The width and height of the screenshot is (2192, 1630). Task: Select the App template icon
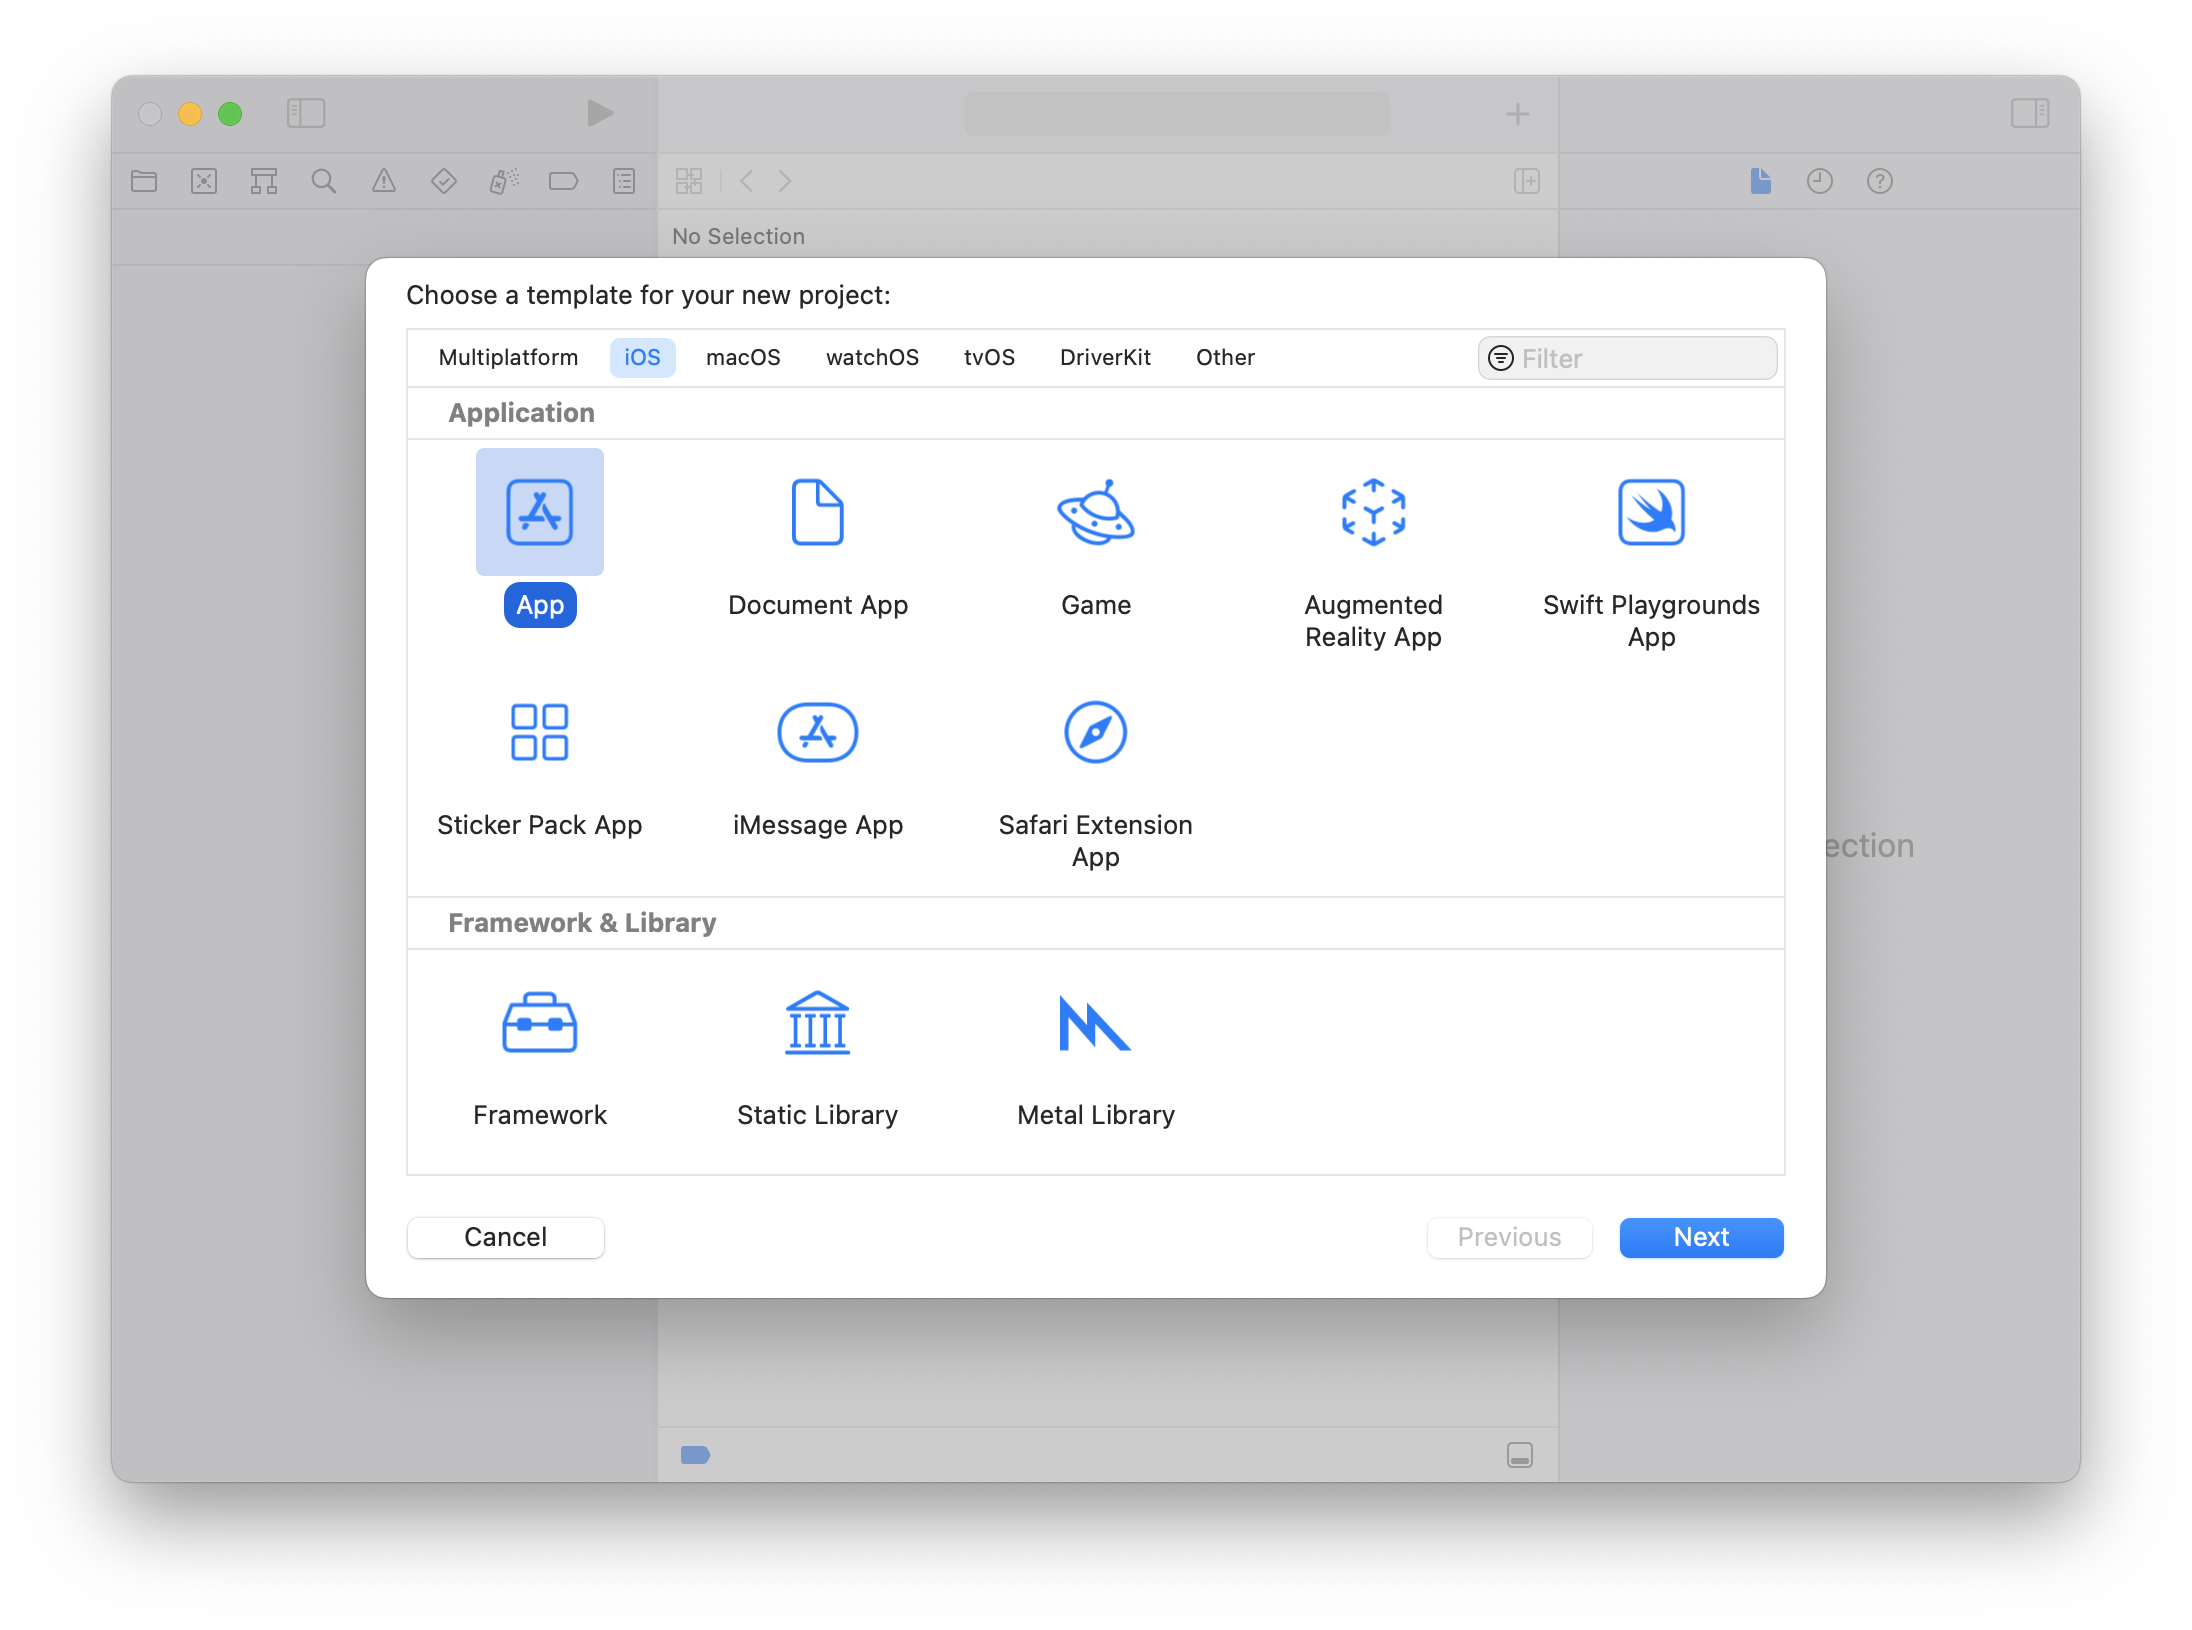[540, 512]
